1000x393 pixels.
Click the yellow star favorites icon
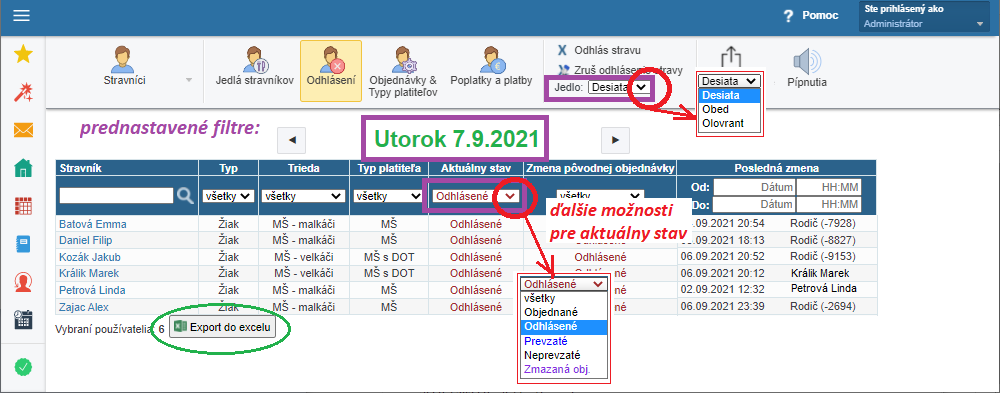23,55
